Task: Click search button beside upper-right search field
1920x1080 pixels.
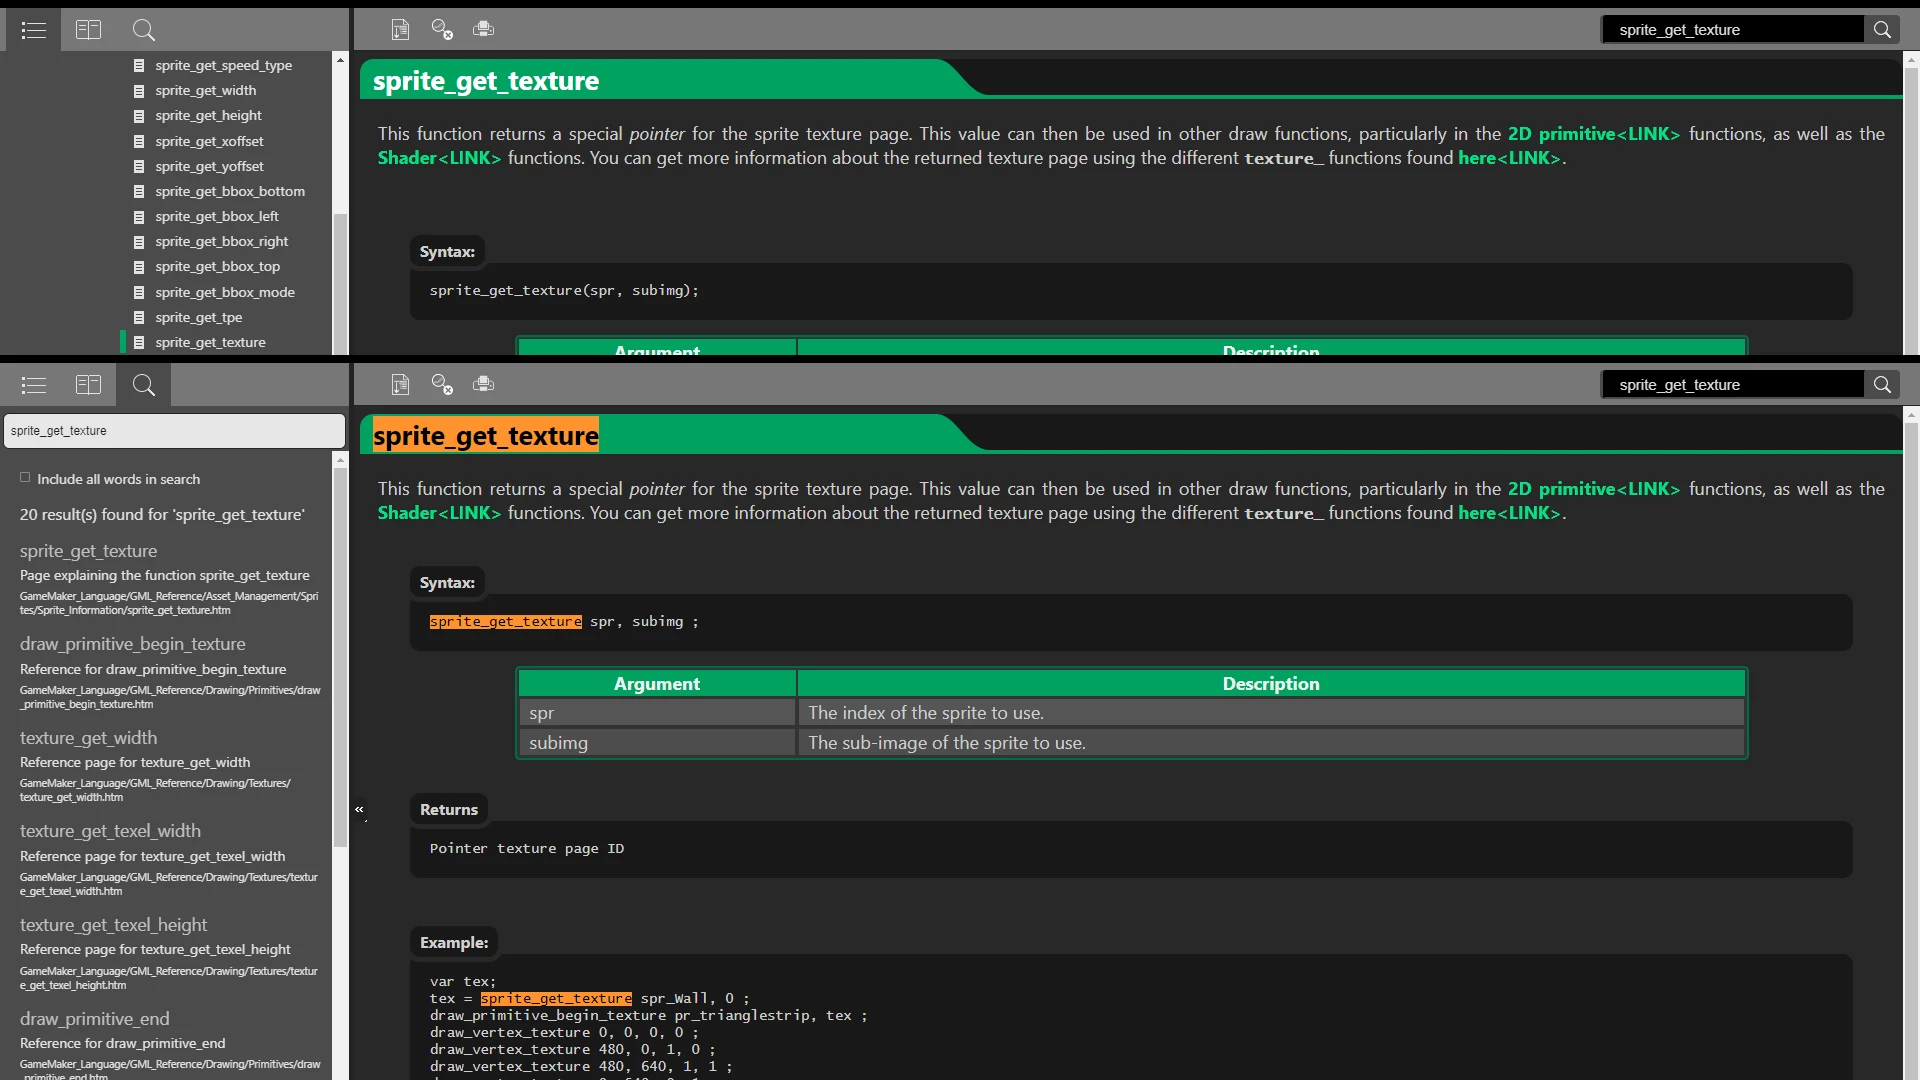Action: click(1882, 30)
